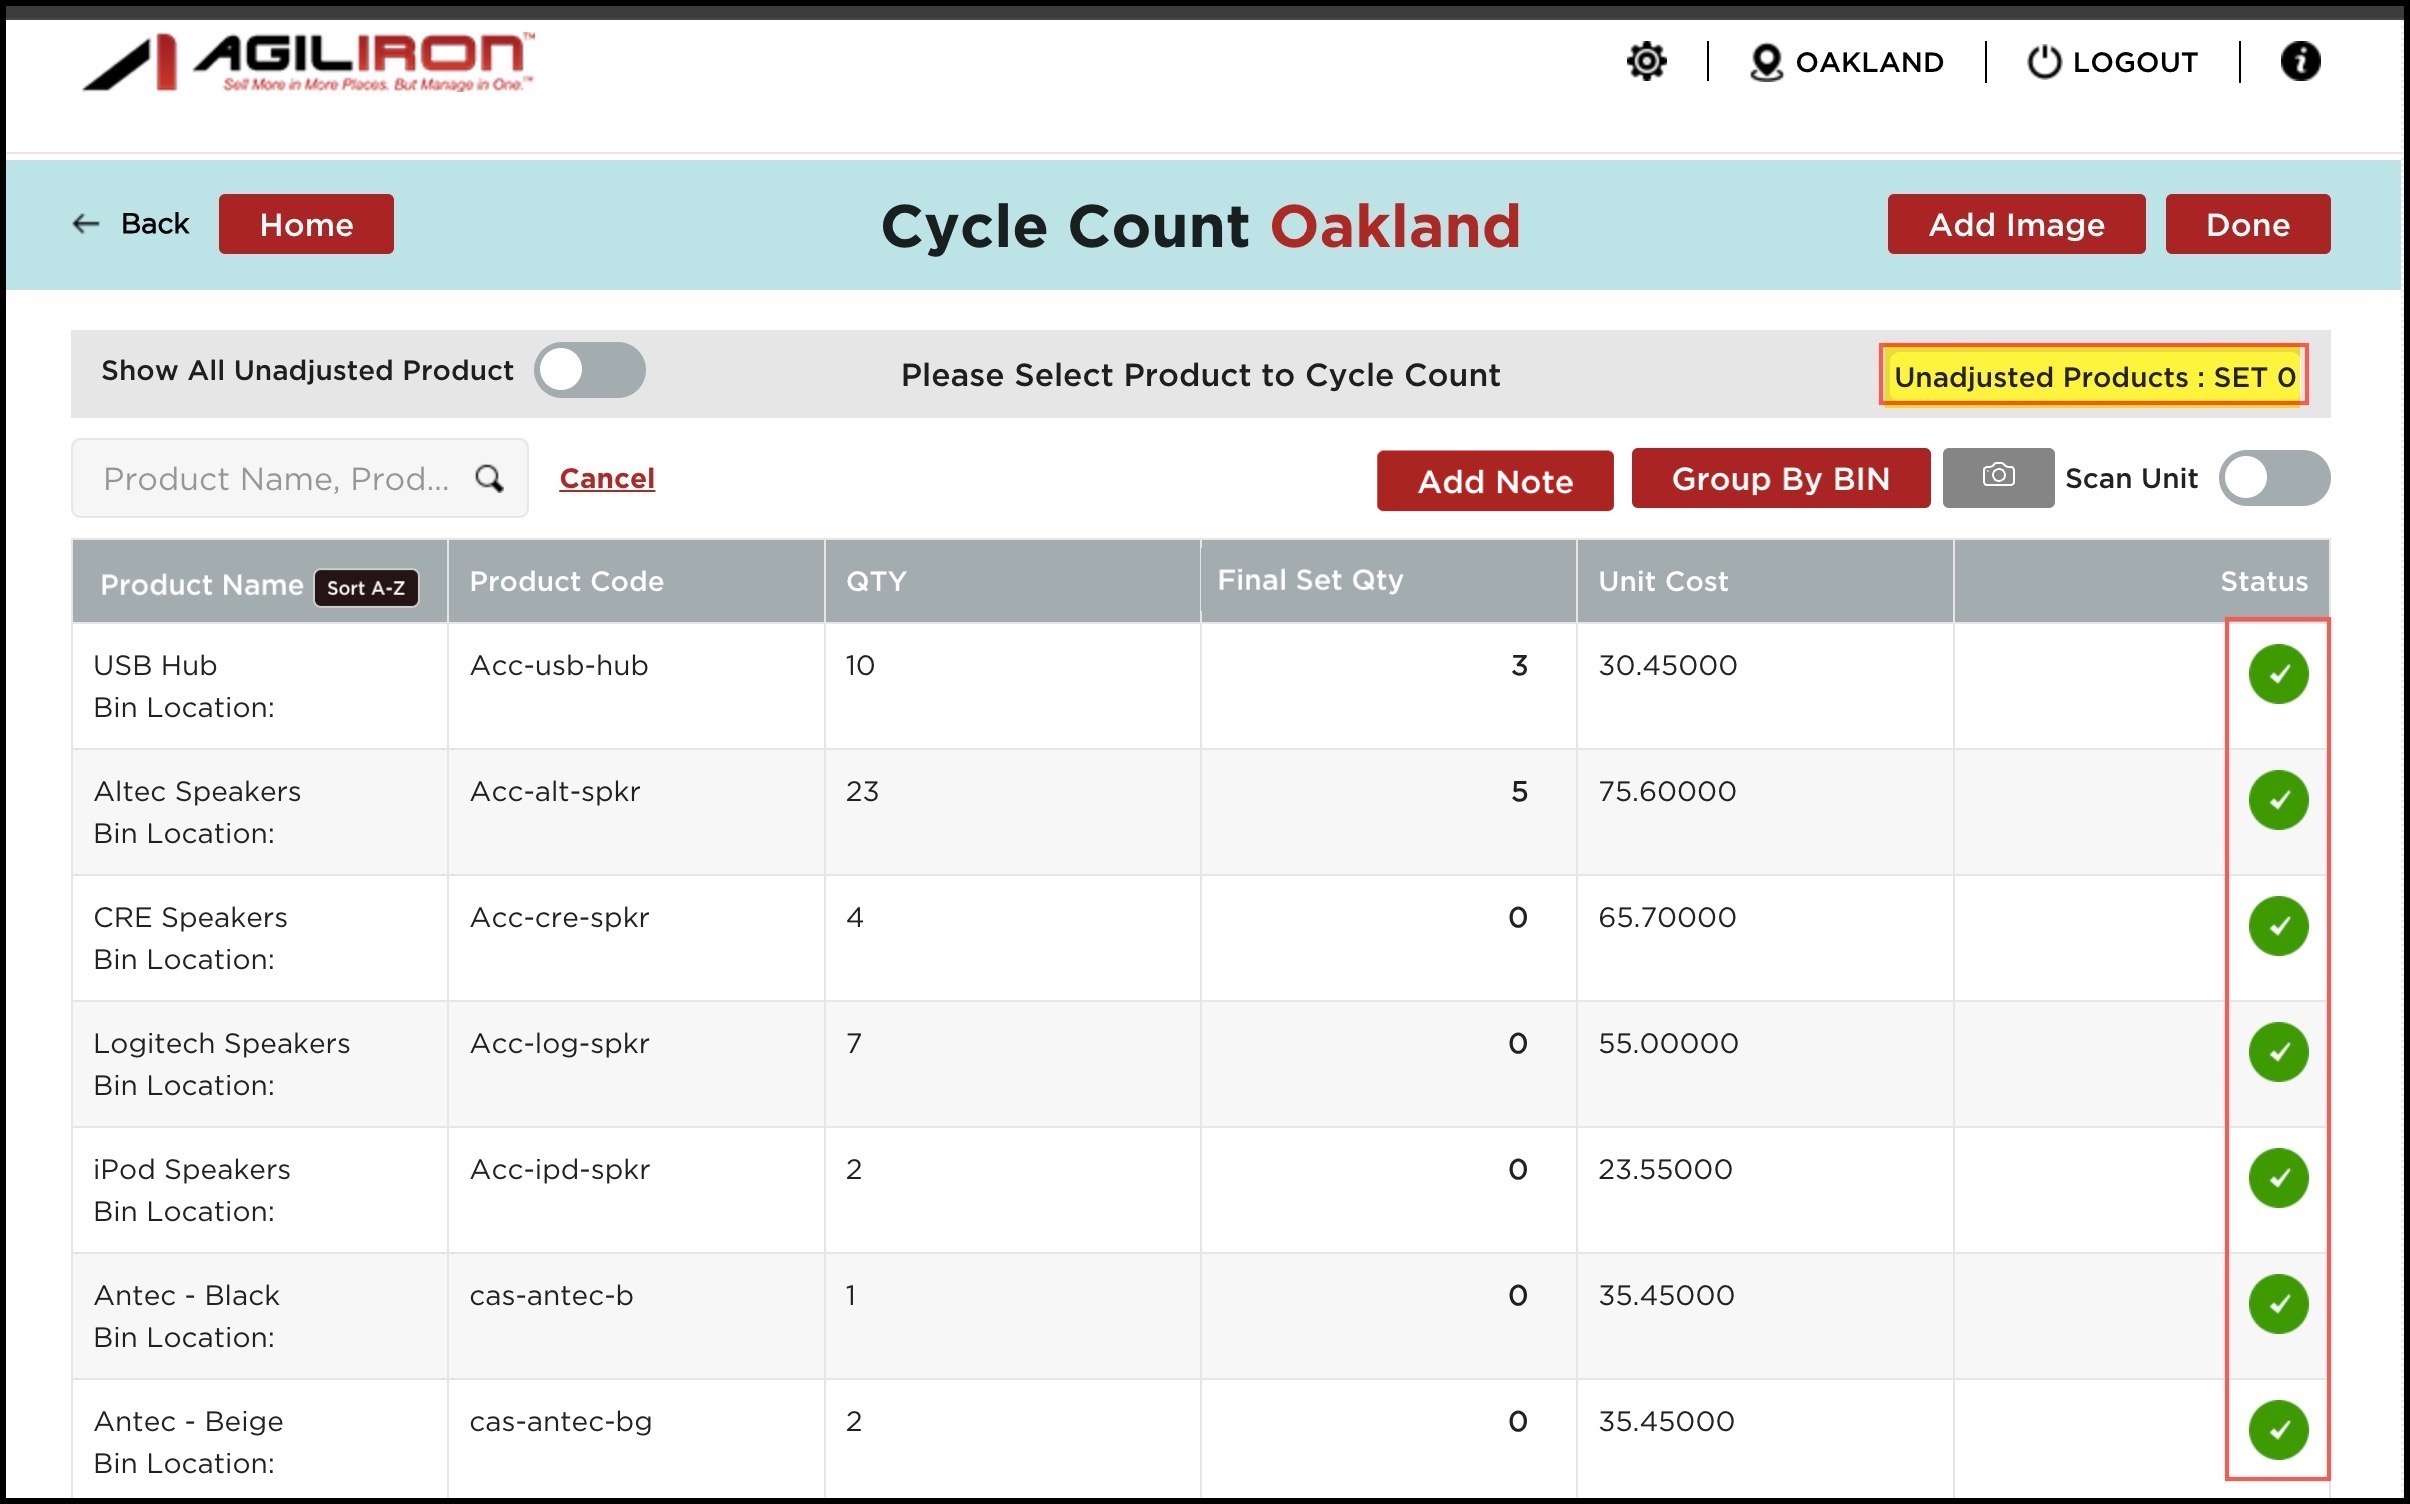Click the camera scan button
This screenshot has width=2410, height=1504.
(1997, 477)
